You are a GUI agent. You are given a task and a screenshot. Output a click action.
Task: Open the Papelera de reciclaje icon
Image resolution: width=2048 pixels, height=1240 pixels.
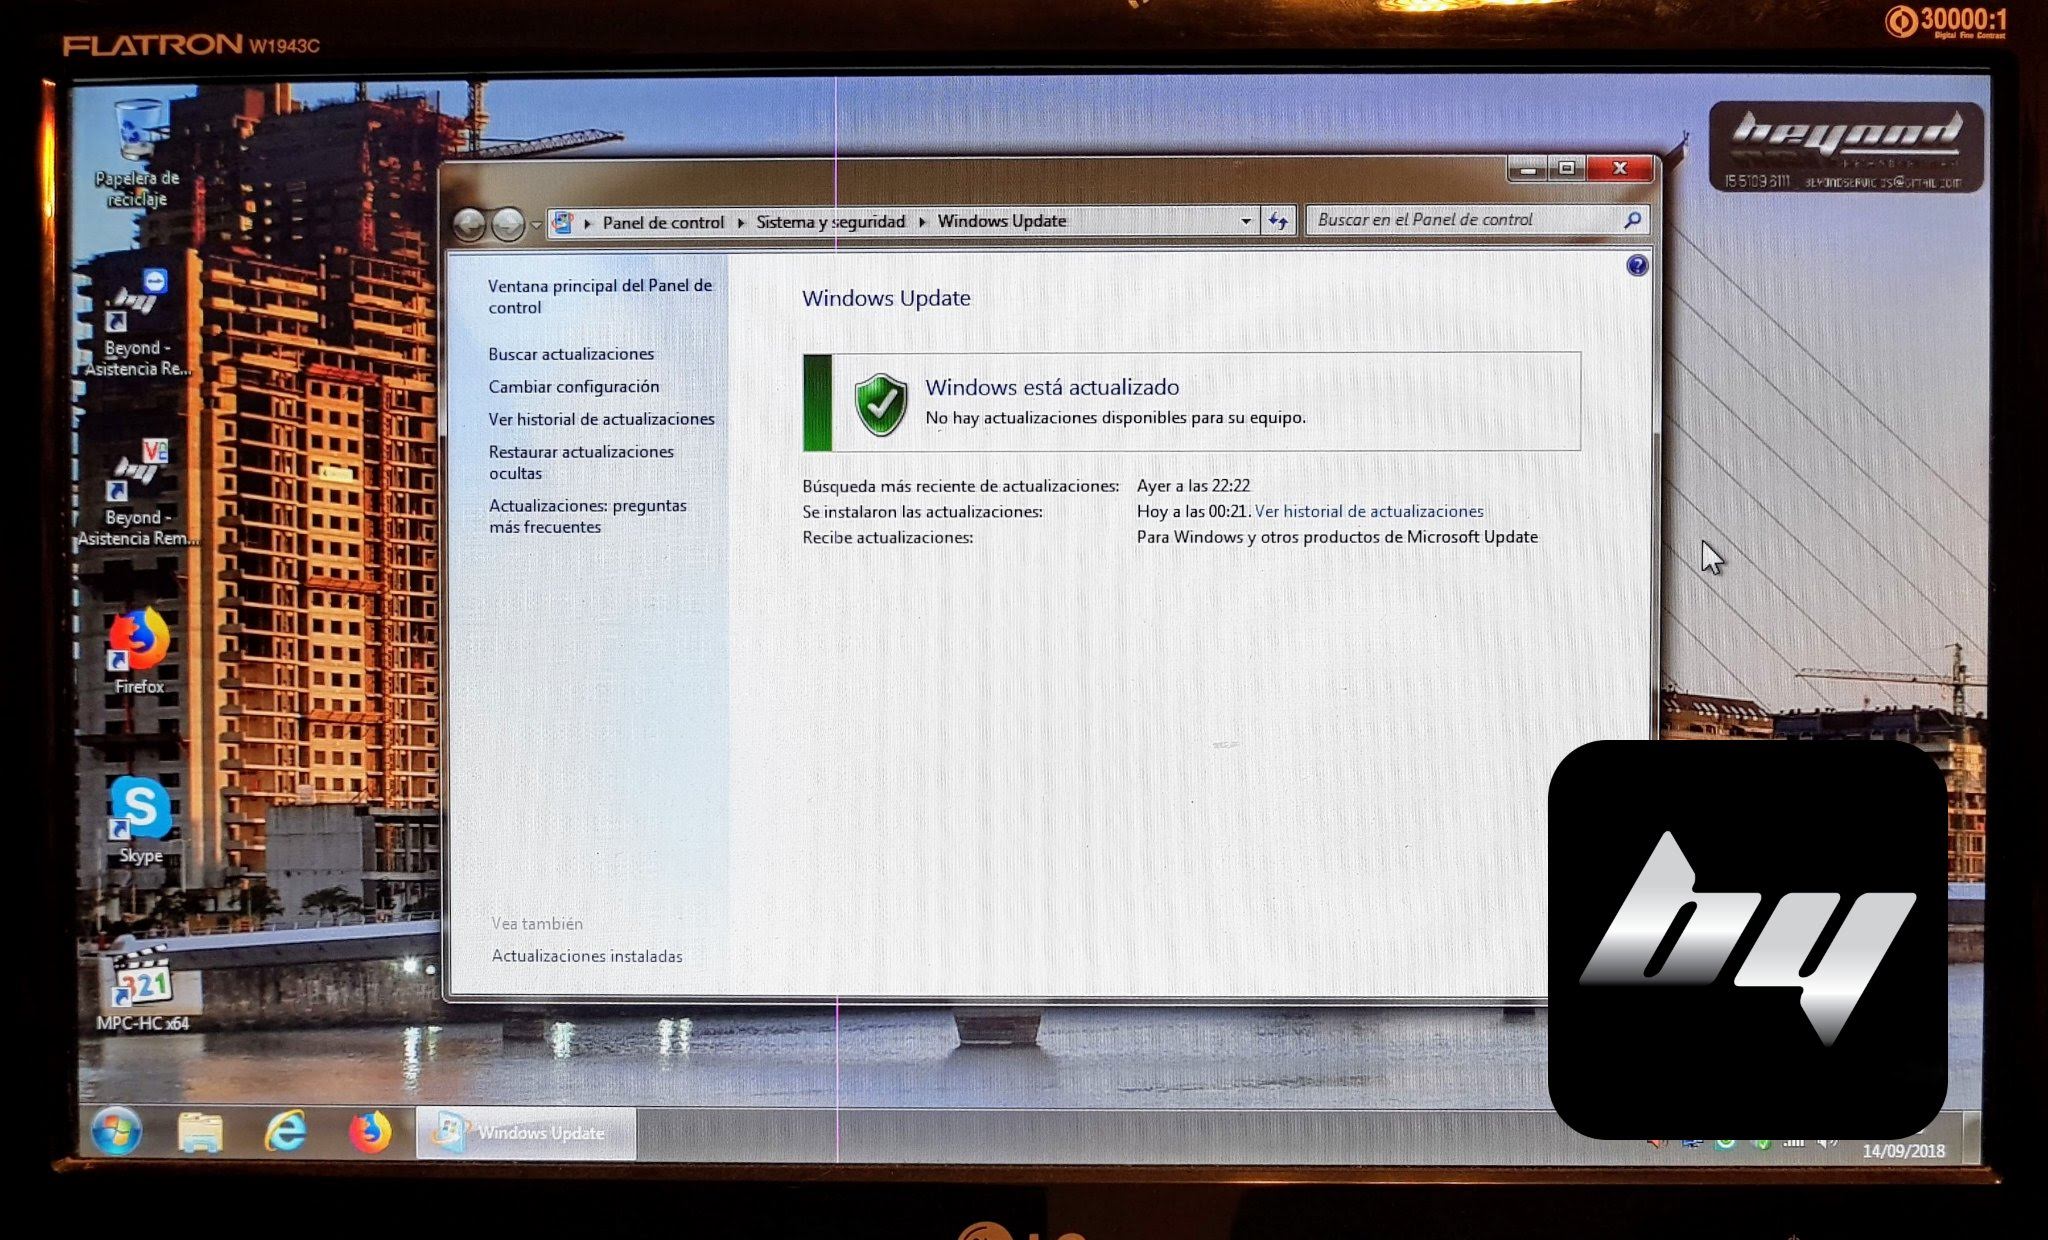pyautogui.click(x=138, y=133)
